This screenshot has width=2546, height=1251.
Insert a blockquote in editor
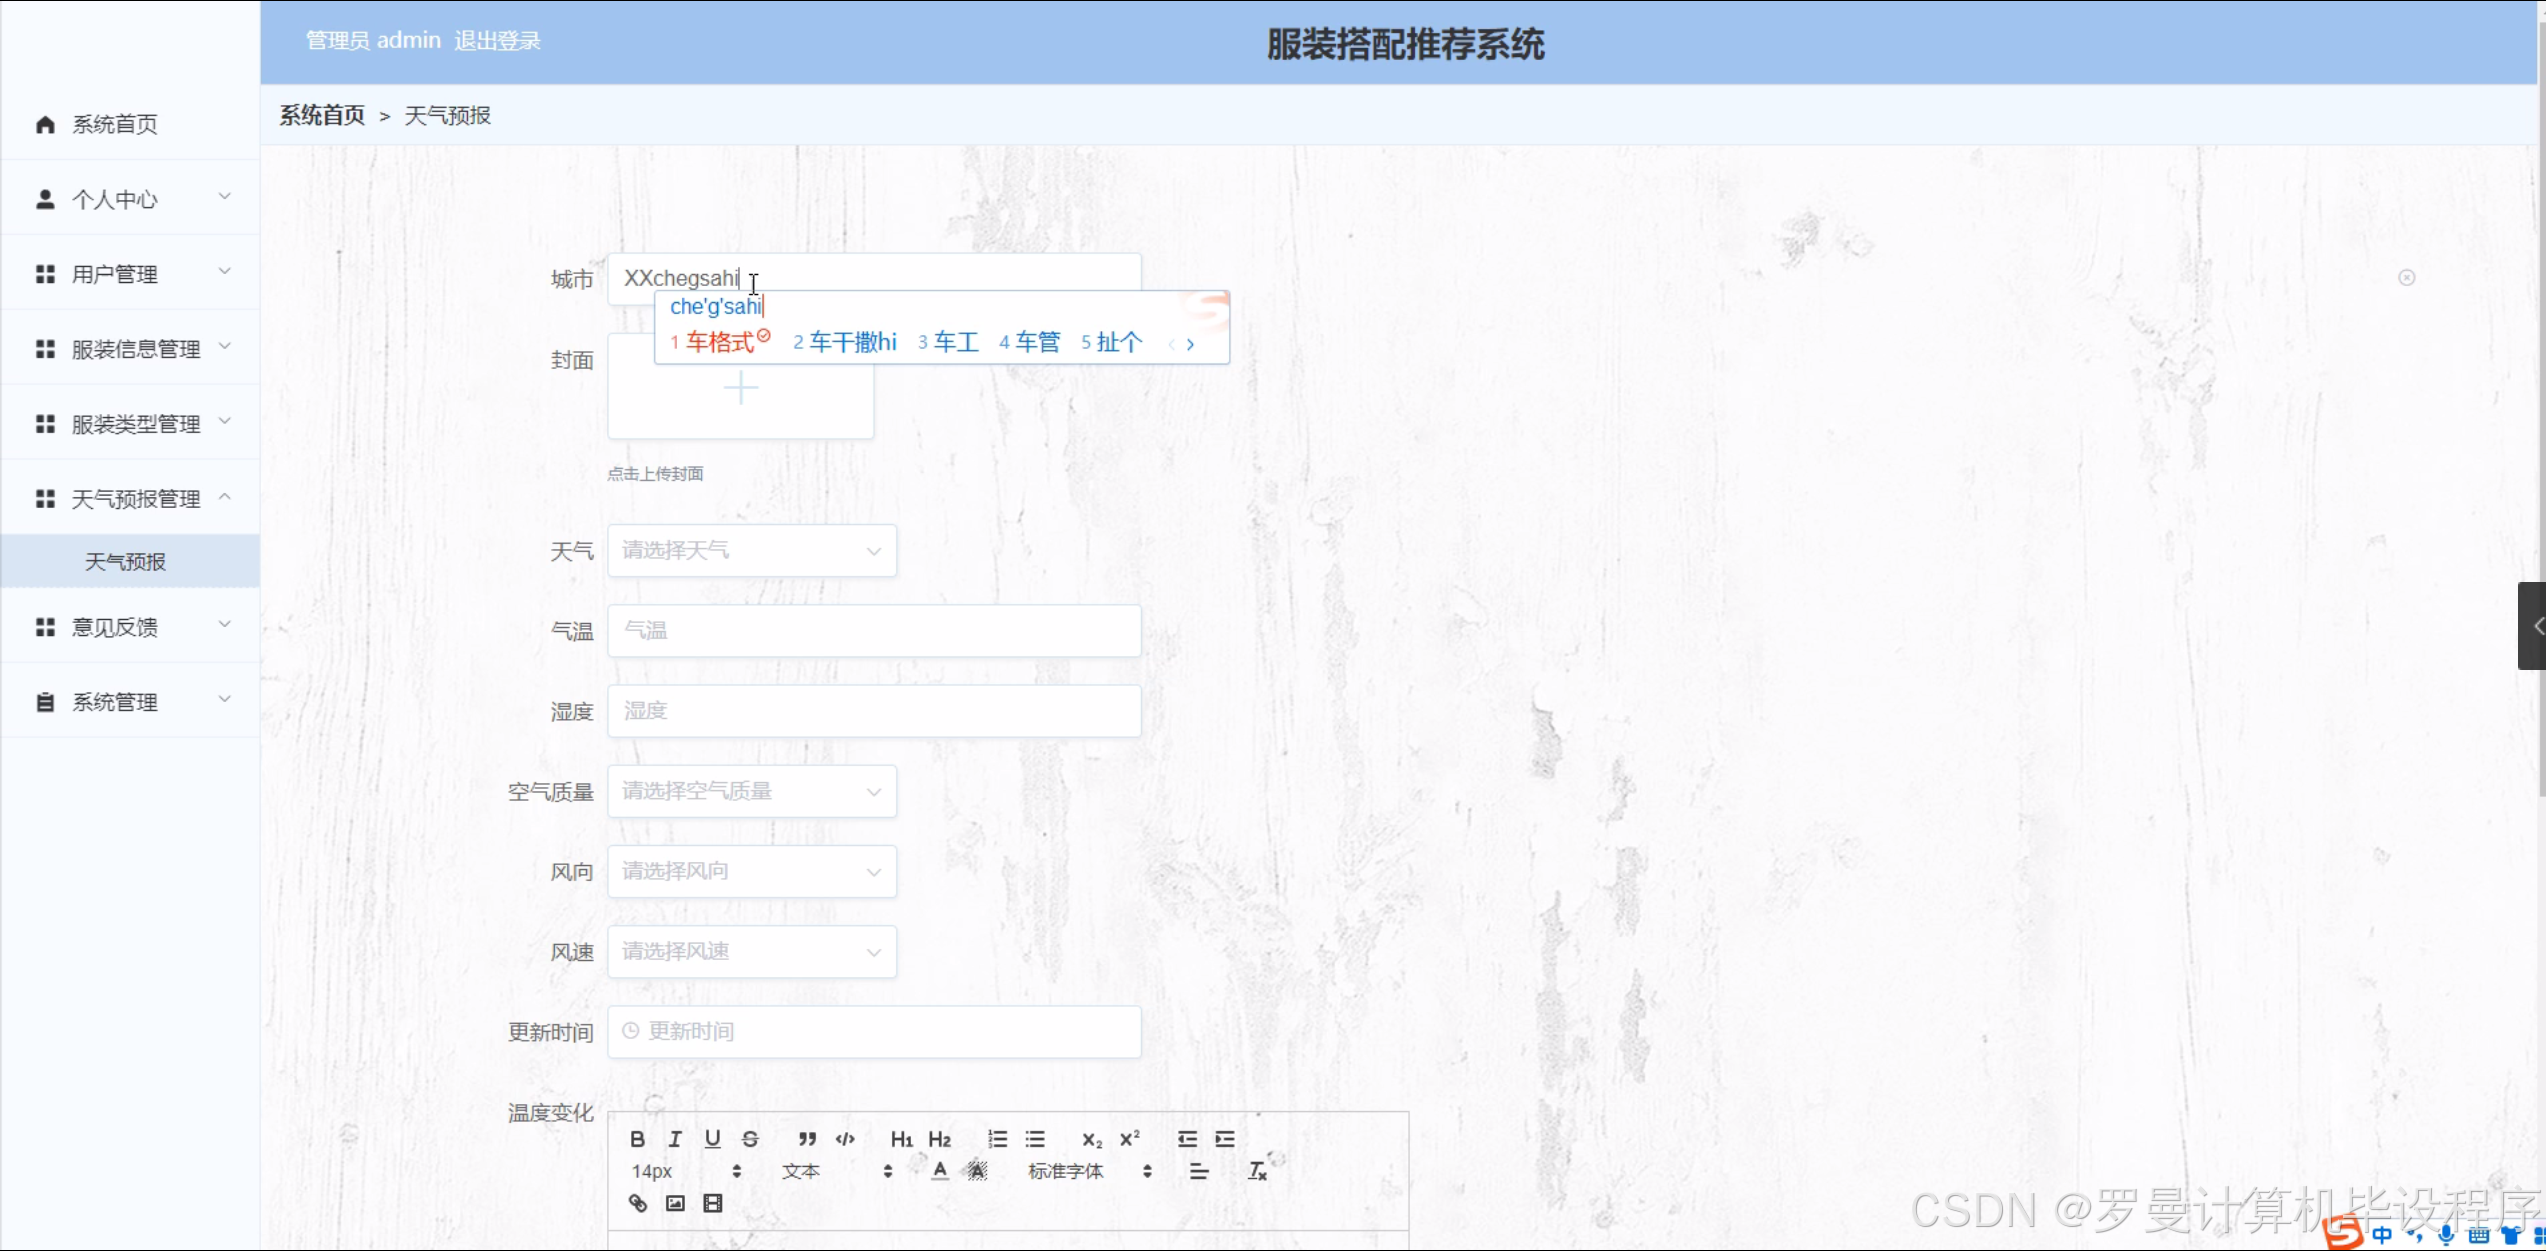pyautogui.click(x=807, y=1139)
